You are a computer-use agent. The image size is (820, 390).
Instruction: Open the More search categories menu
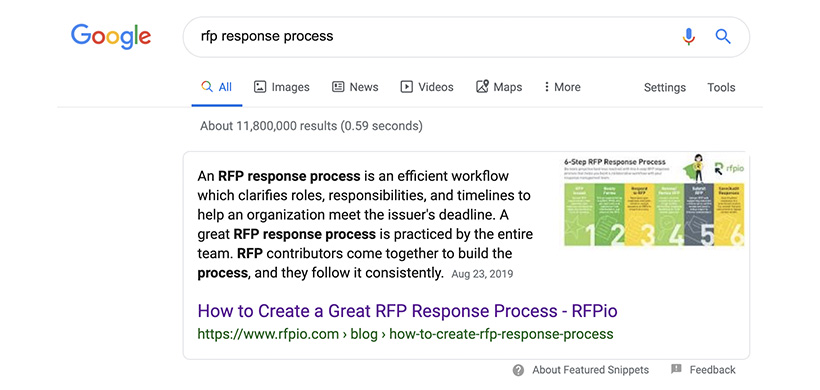(562, 87)
